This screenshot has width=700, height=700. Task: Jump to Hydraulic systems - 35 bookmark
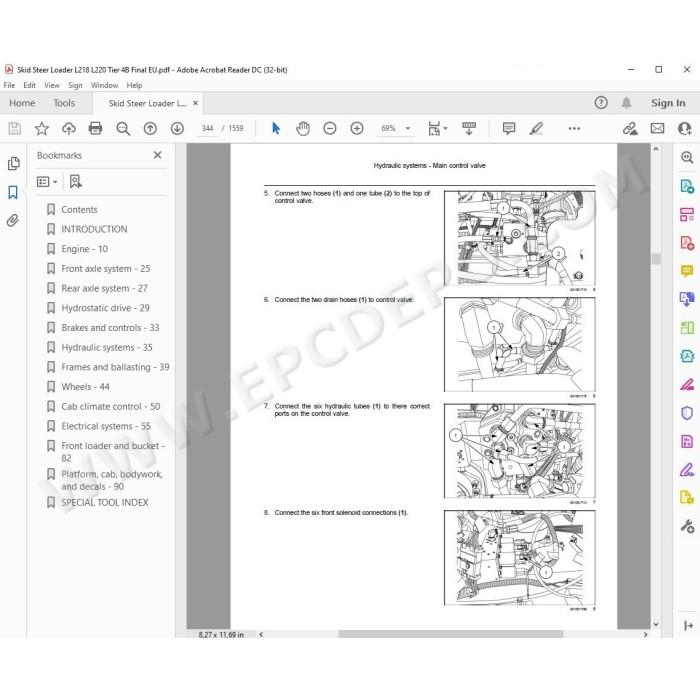pyautogui.click(x=107, y=347)
